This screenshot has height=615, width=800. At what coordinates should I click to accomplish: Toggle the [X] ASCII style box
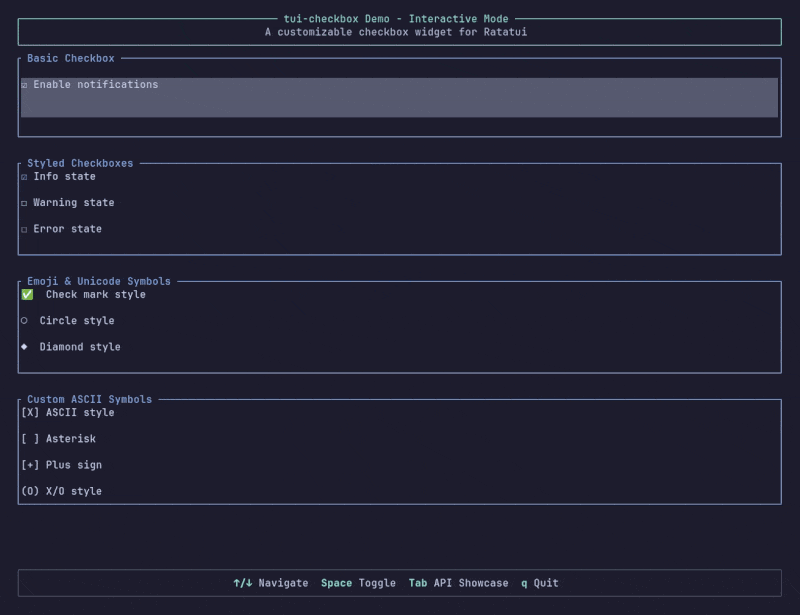tap(30, 413)
